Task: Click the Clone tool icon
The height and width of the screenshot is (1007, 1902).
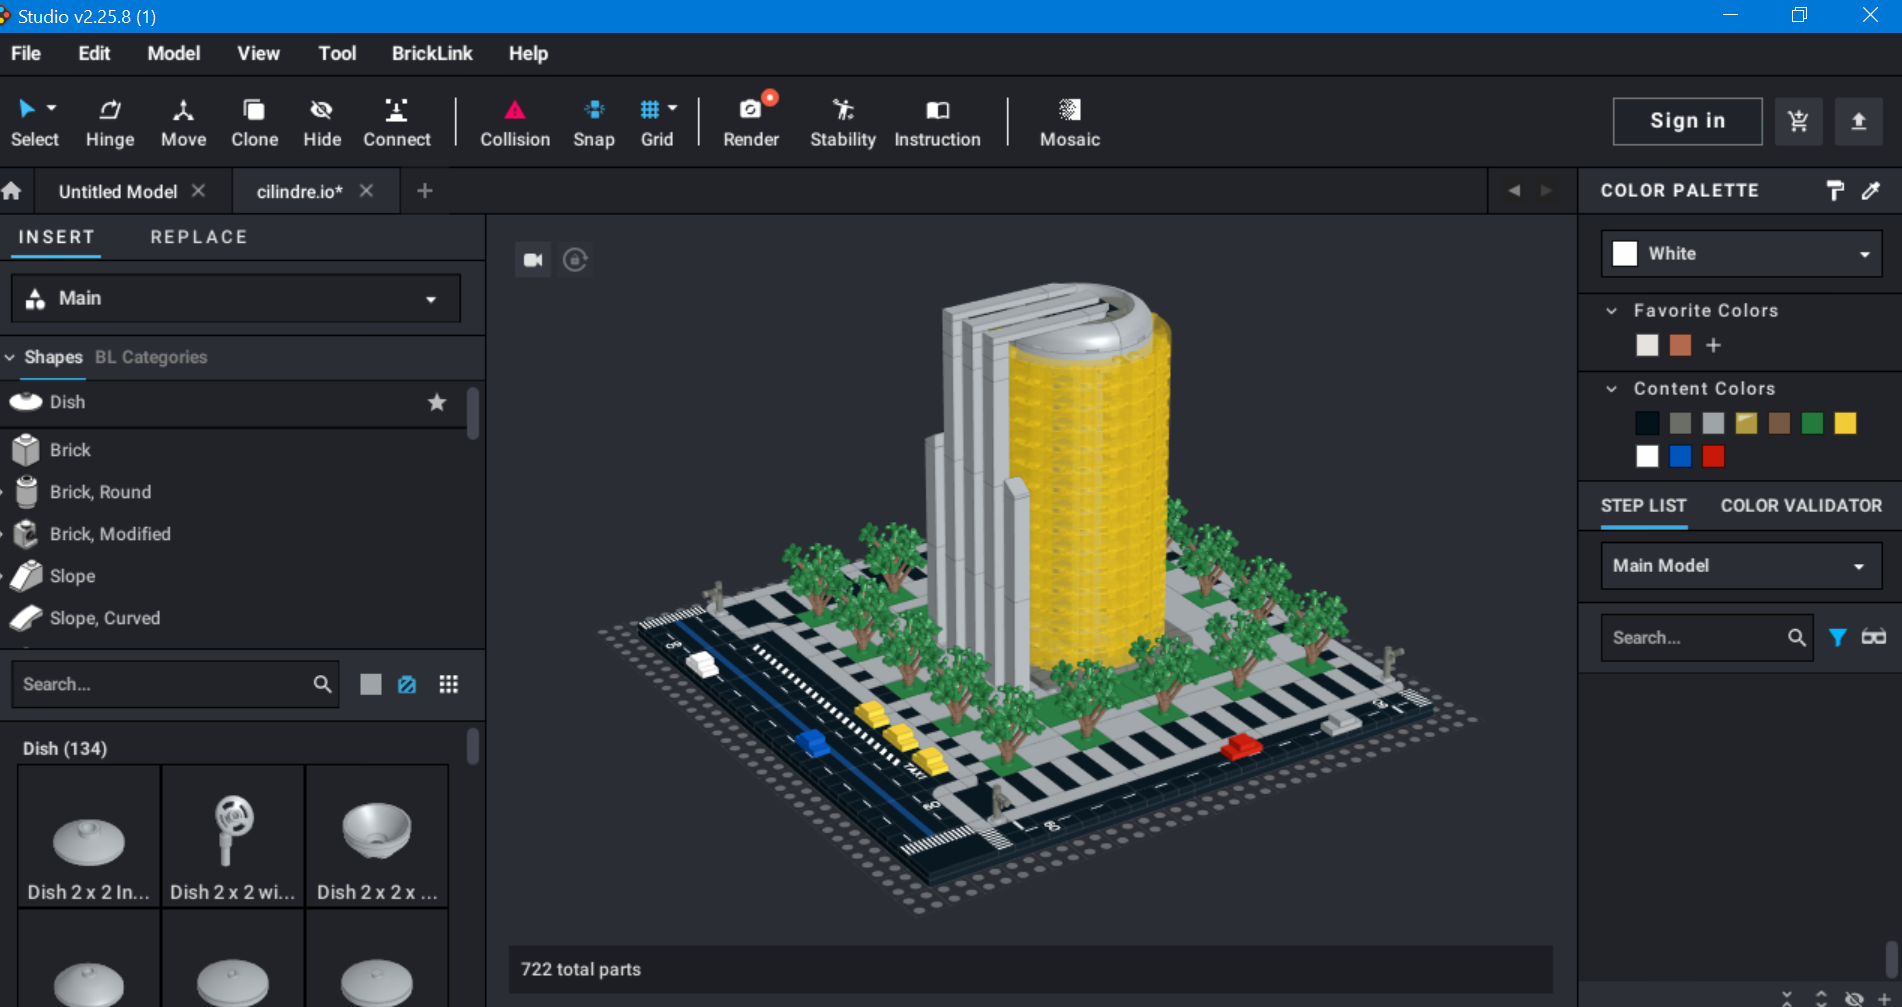Action: [254, 110]
